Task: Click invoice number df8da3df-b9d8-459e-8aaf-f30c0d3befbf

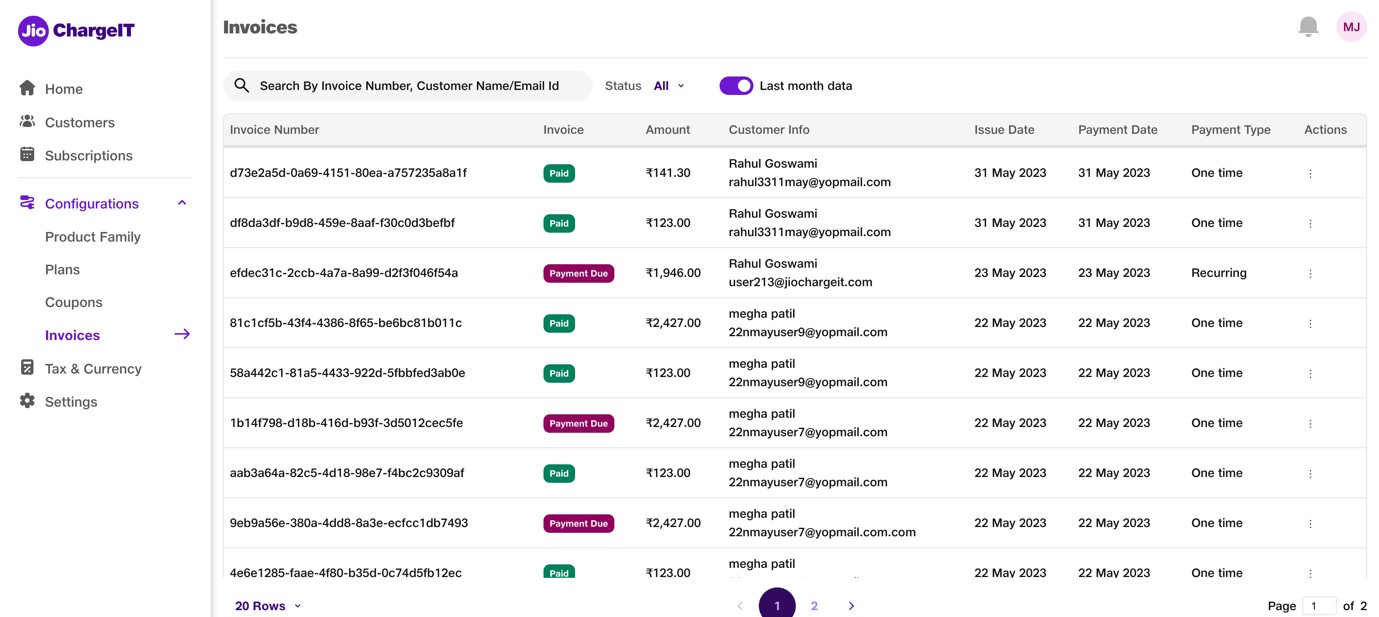Action: pos(342,223)
